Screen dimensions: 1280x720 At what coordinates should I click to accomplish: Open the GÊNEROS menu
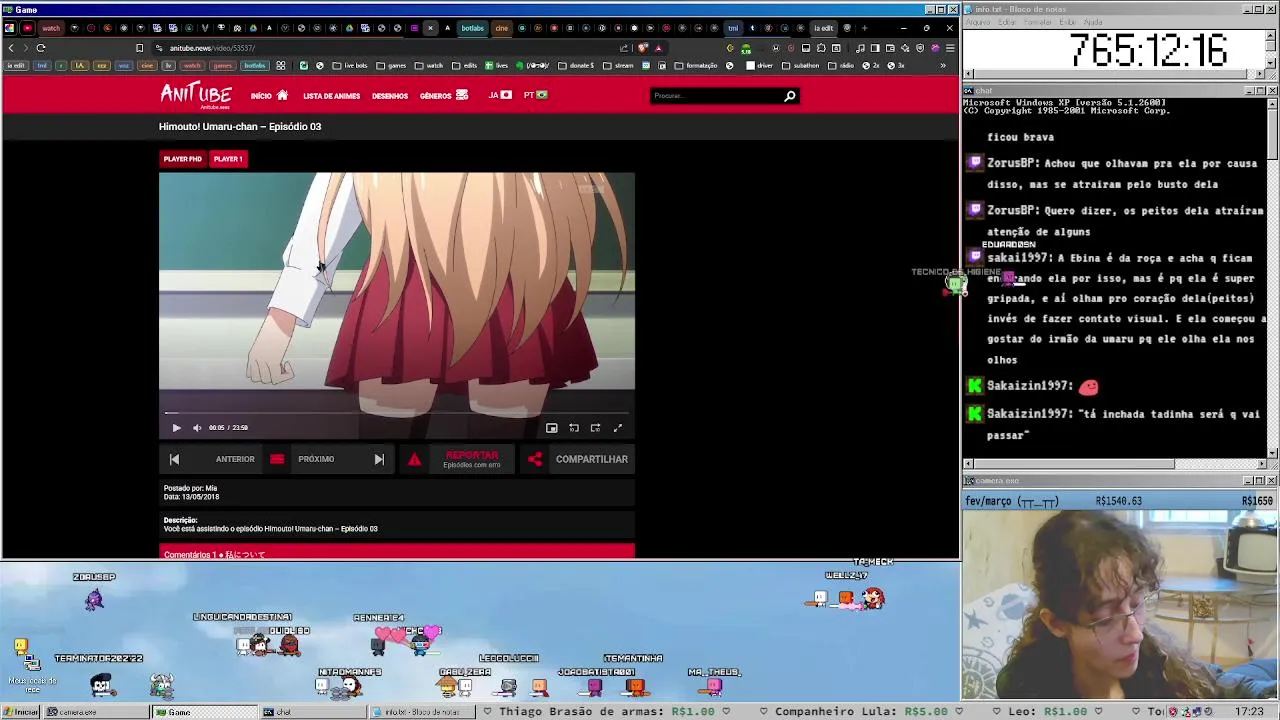pyautogui.click(x=443, y=96)
